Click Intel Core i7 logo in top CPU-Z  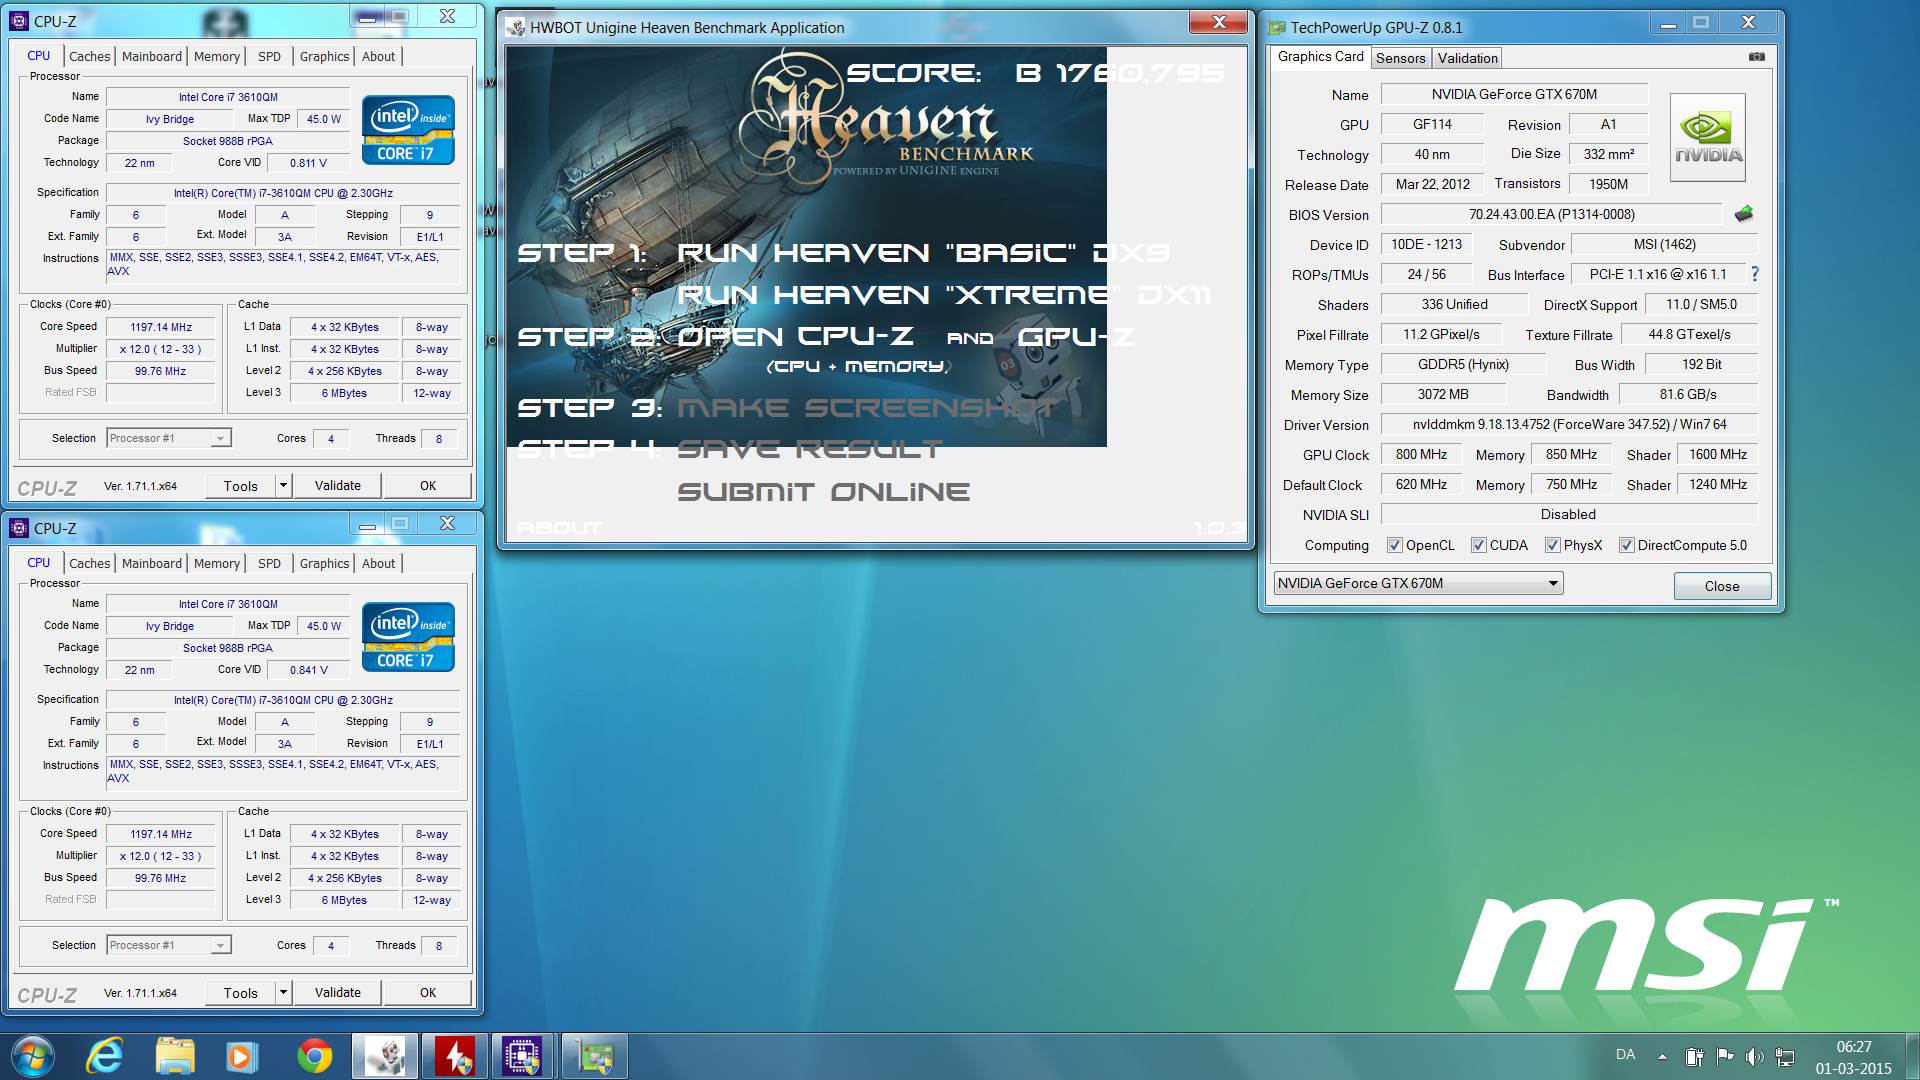click(x=408, y=130)
